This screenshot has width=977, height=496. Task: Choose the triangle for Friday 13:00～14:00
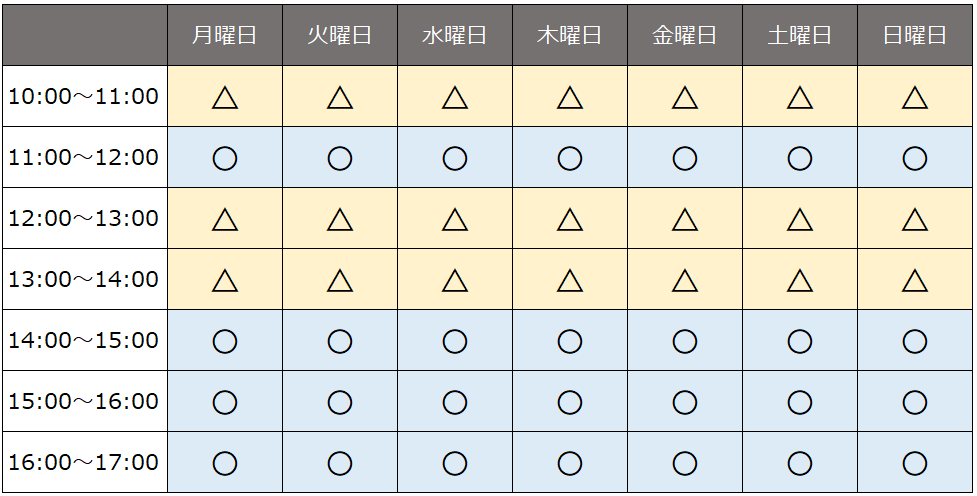685,280
